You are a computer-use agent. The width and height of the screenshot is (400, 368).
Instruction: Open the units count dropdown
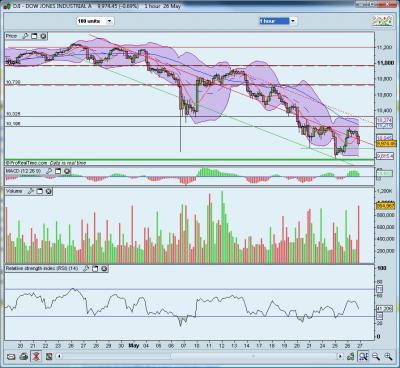click(109, 21)
